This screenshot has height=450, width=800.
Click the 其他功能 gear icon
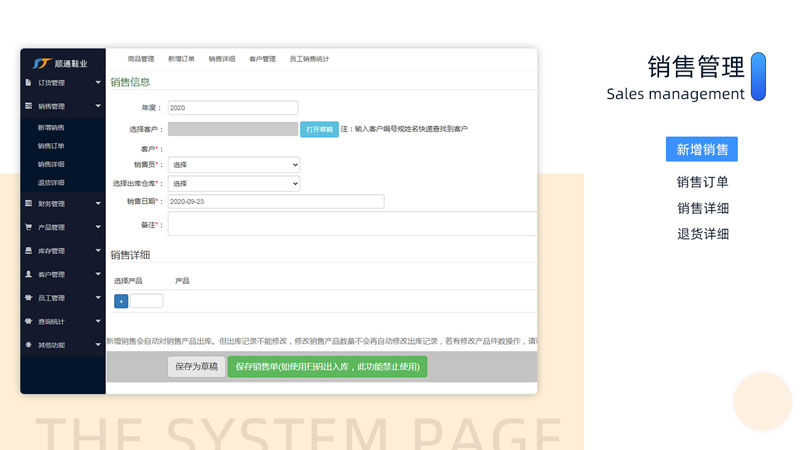pos(28,345)
